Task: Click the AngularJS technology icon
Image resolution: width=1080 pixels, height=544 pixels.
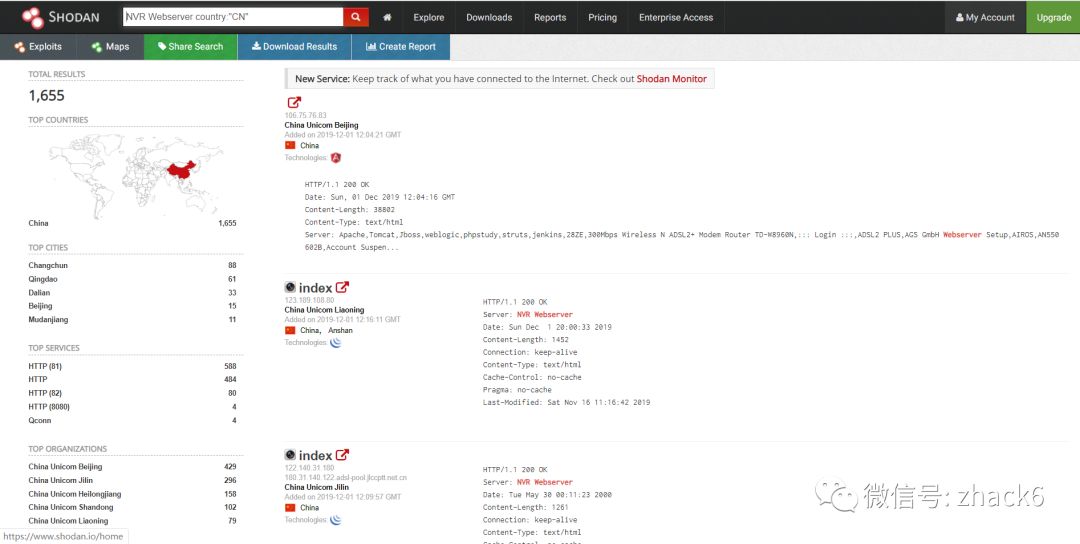Action: (336, 158)
